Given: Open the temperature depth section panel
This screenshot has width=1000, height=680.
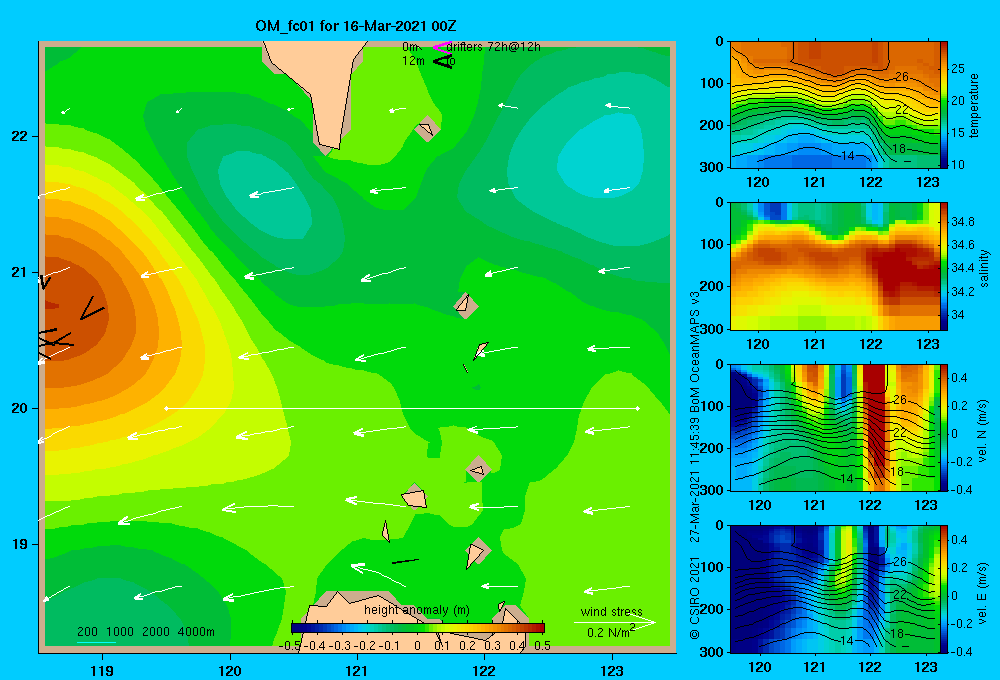Looking at the screenshot, I should [x=835, y=105].
